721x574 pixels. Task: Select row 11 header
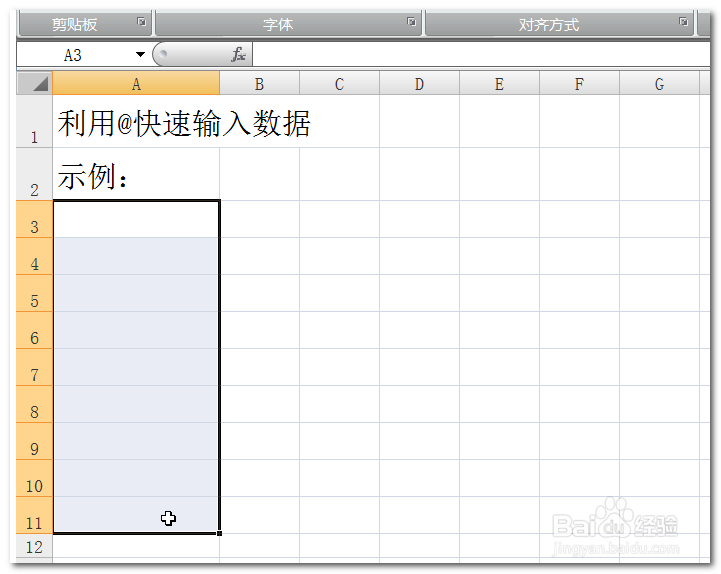(x=34, y=515)
